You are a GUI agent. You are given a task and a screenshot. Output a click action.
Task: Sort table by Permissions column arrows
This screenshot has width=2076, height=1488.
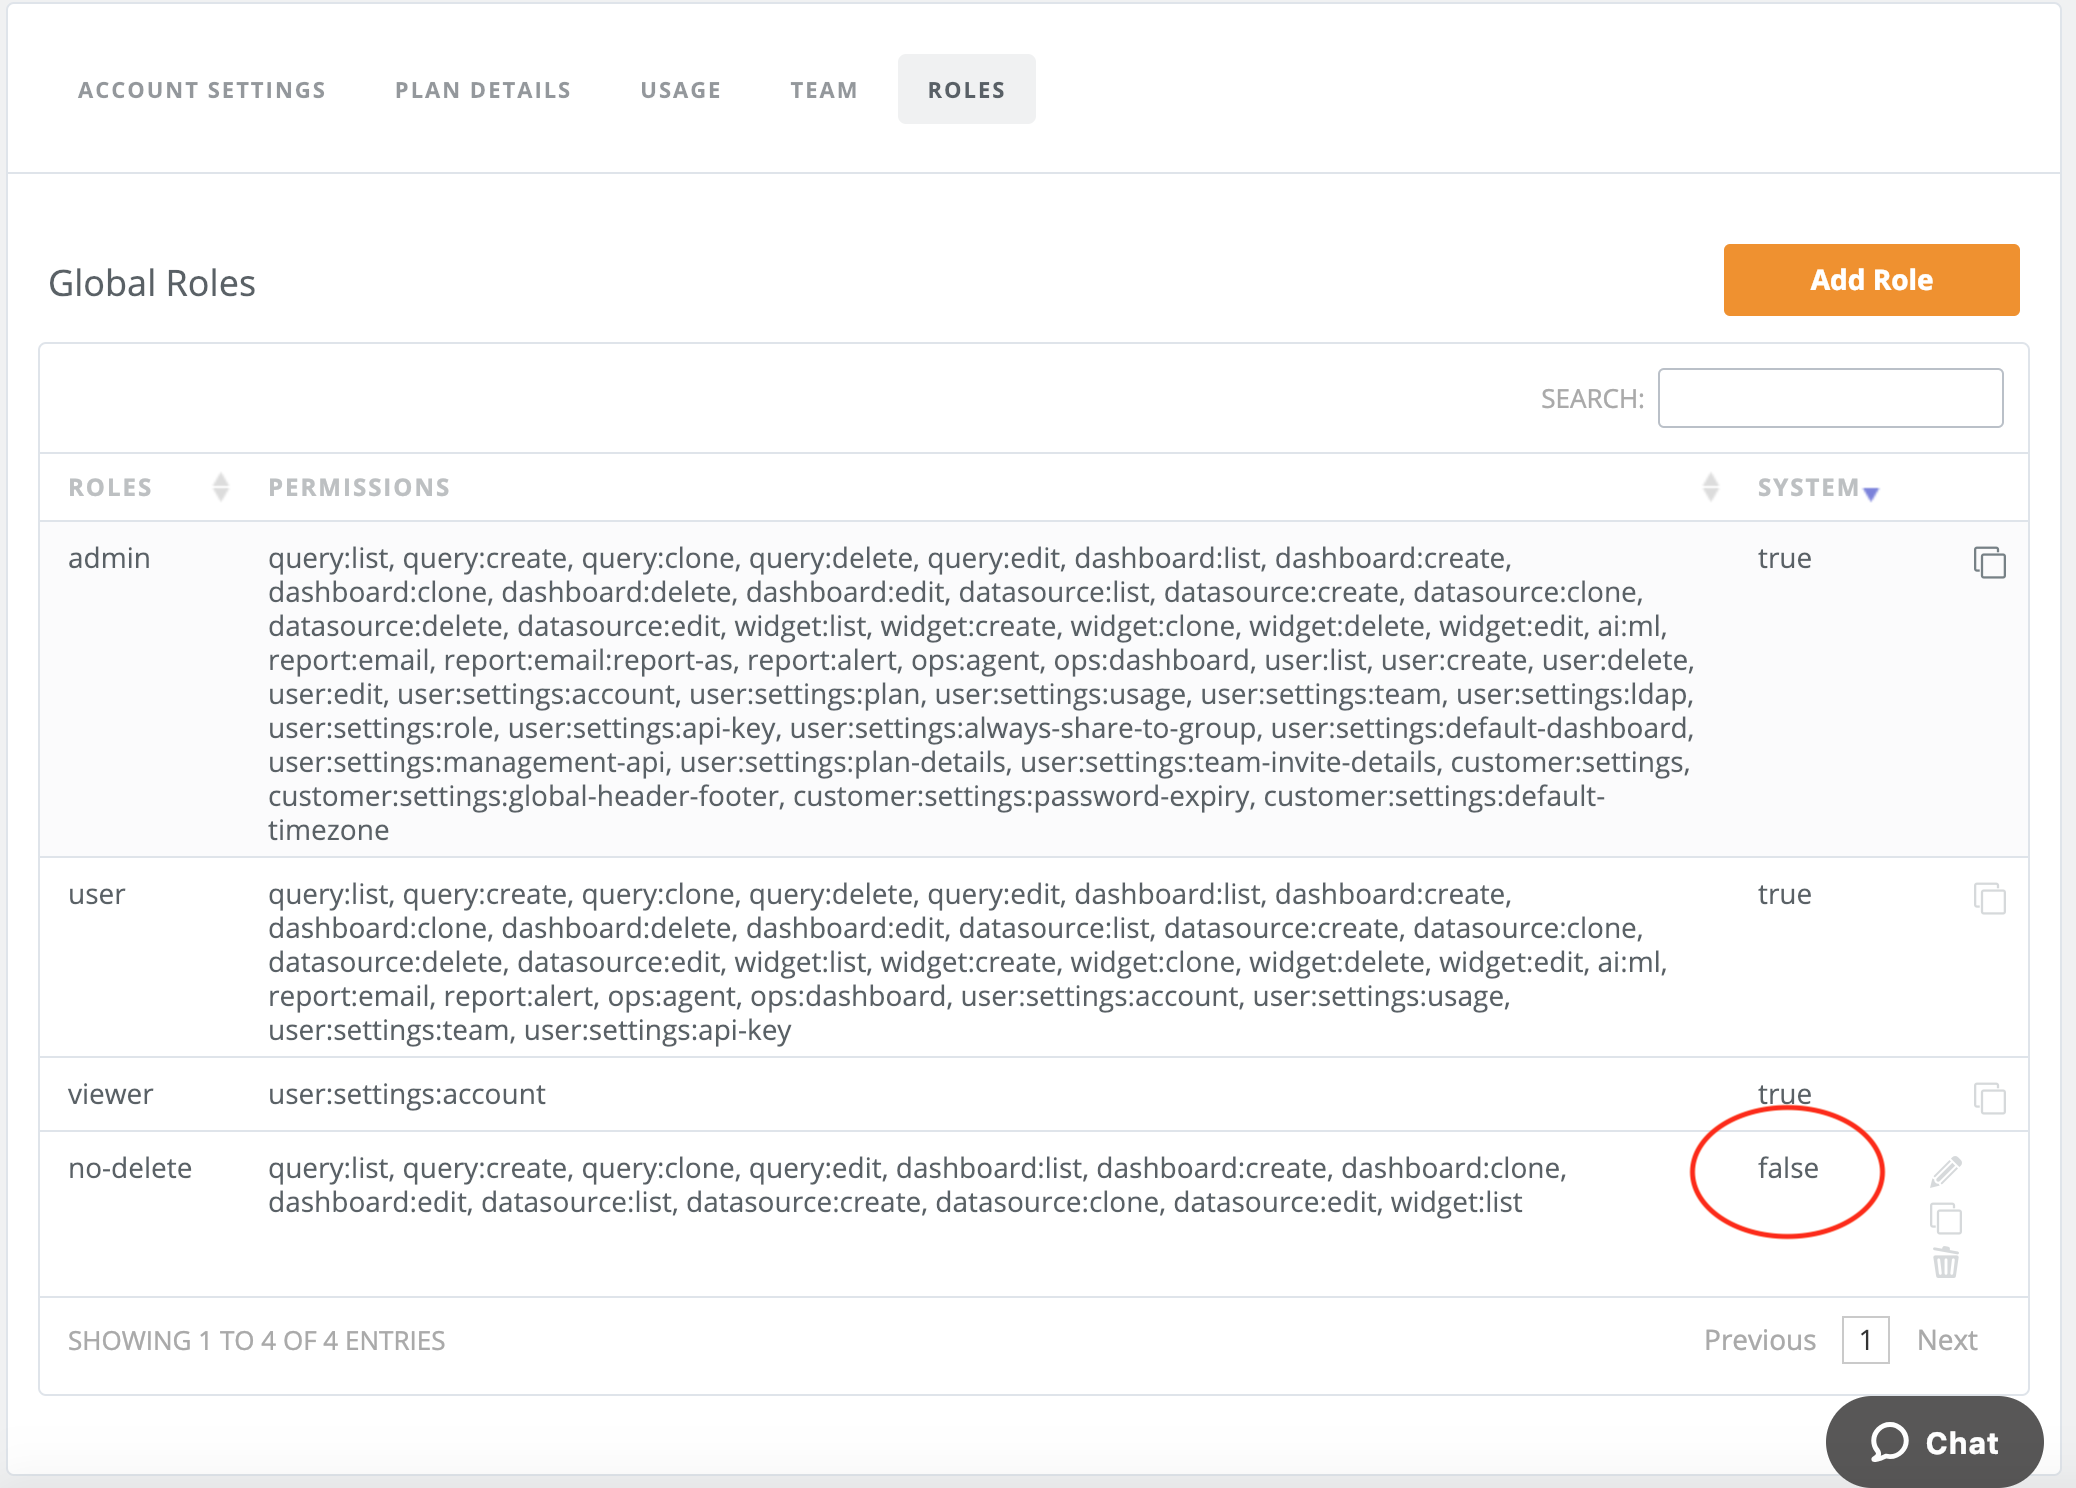[x=1710, y=487]
